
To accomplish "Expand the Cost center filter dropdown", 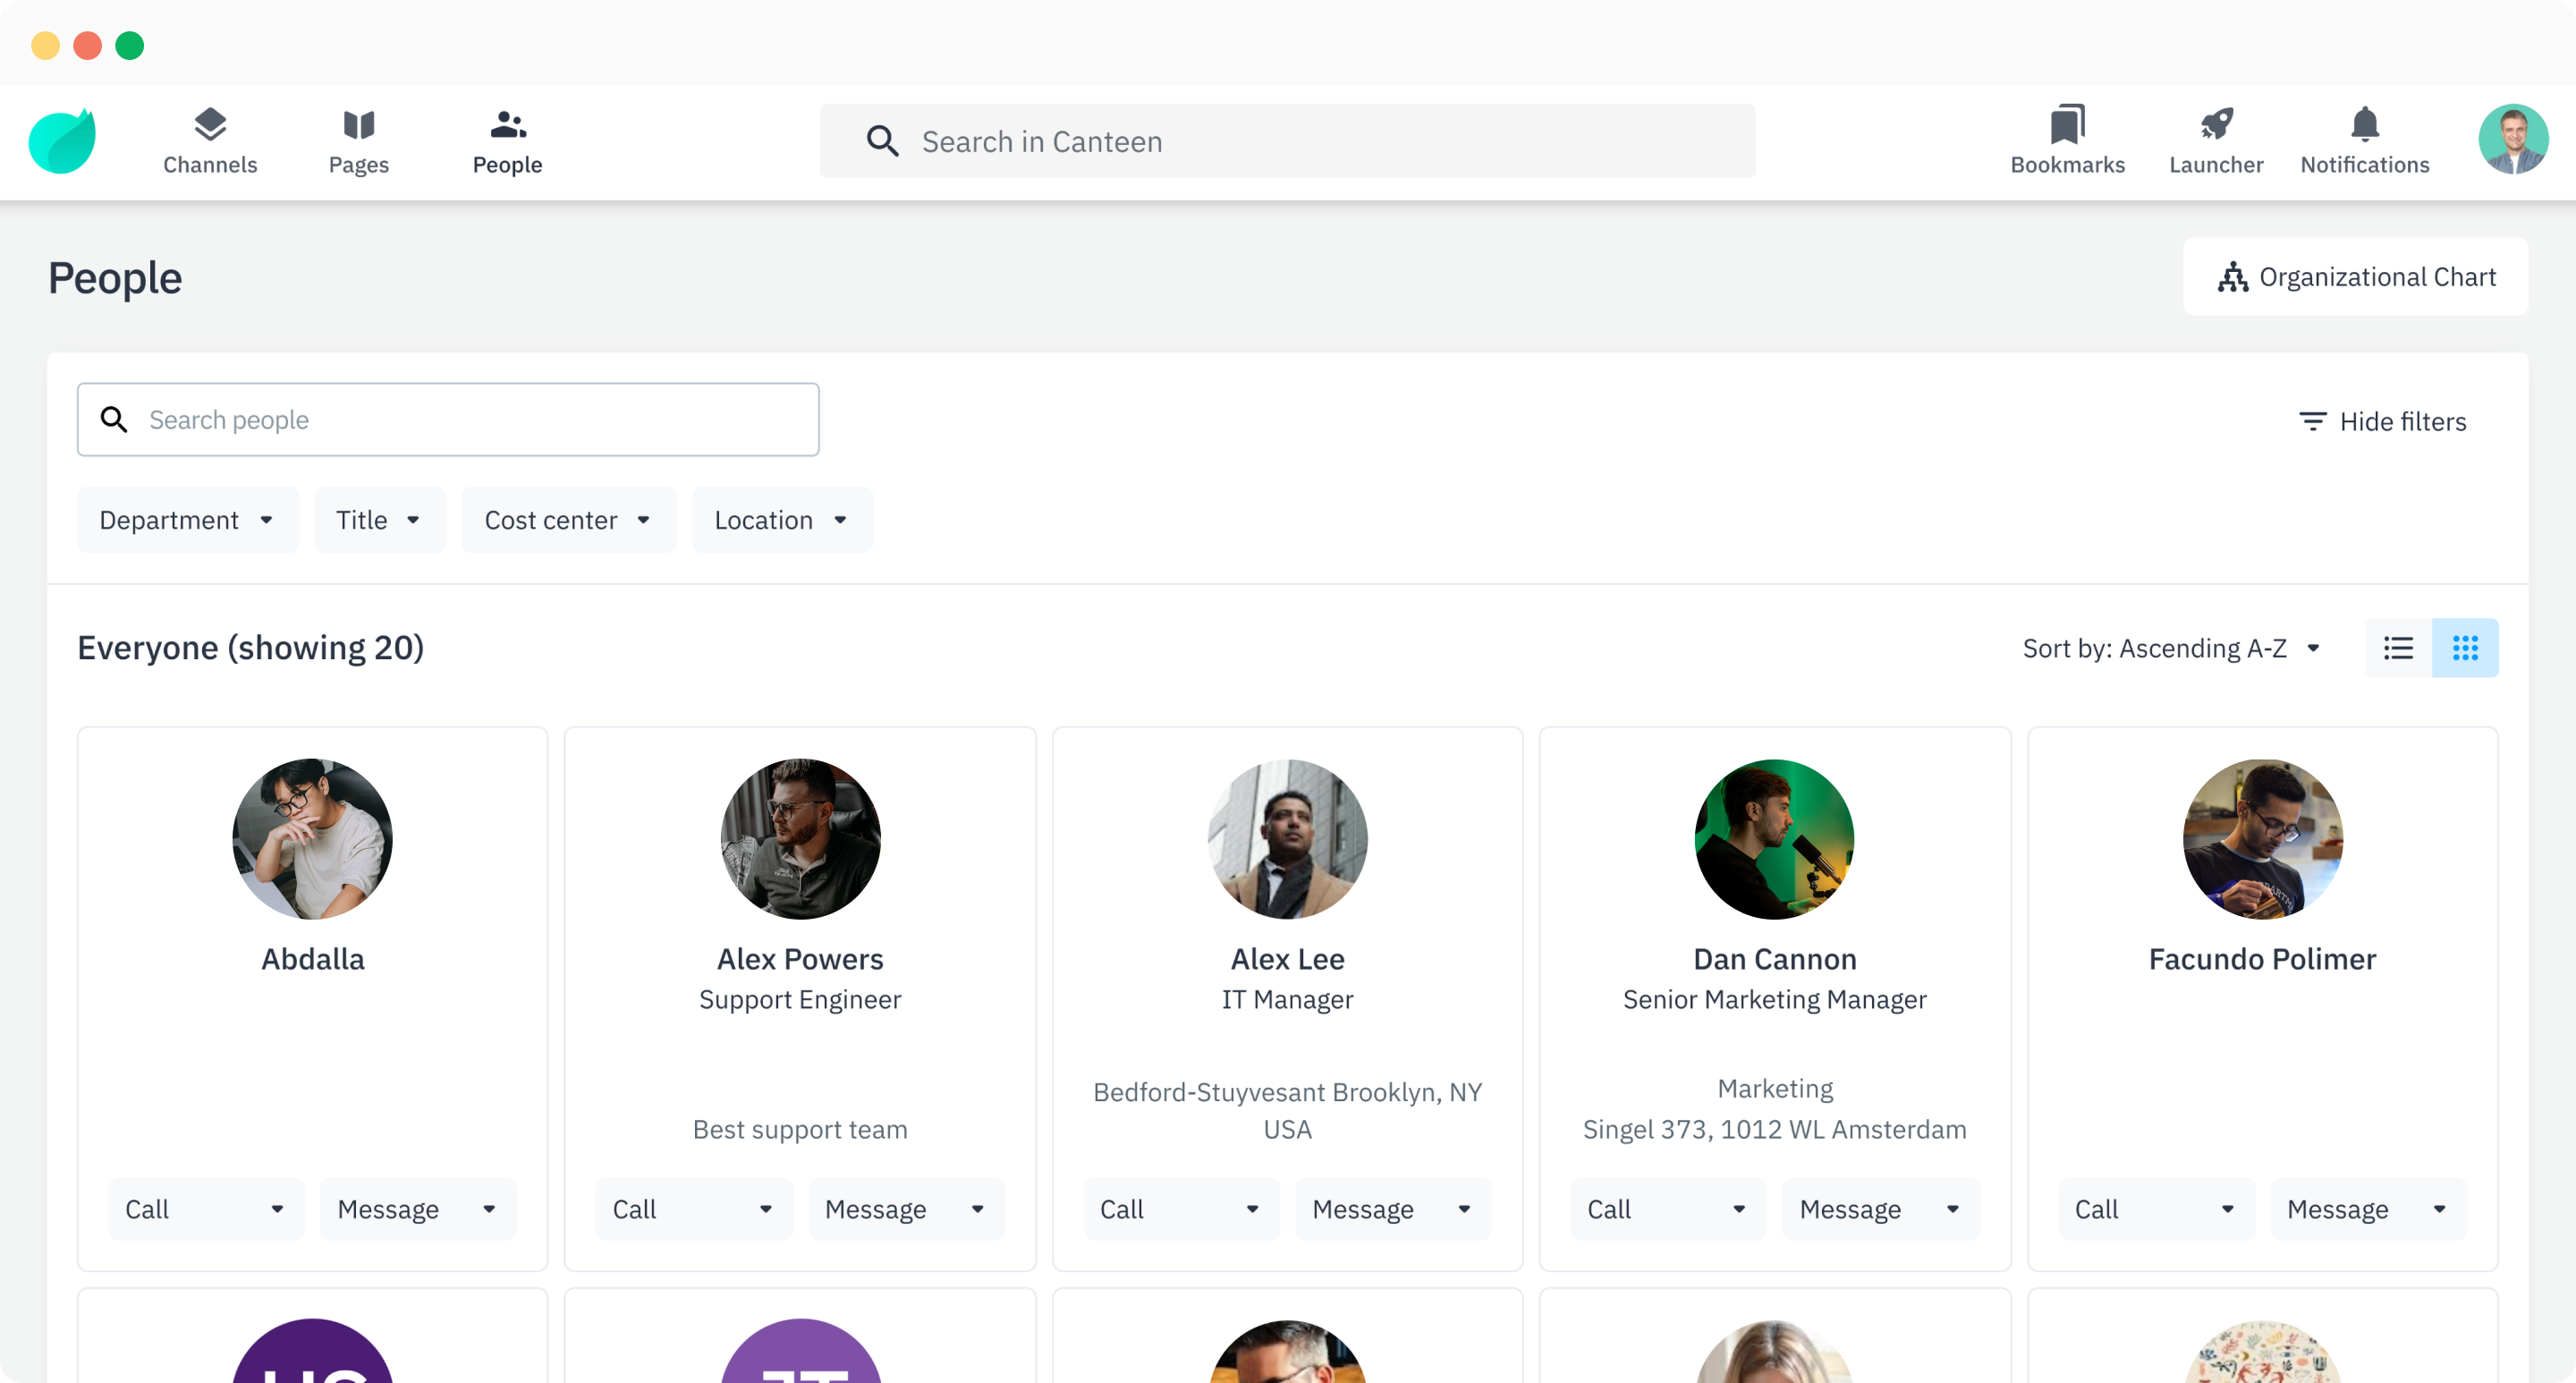I will click(x=568, y=520).
